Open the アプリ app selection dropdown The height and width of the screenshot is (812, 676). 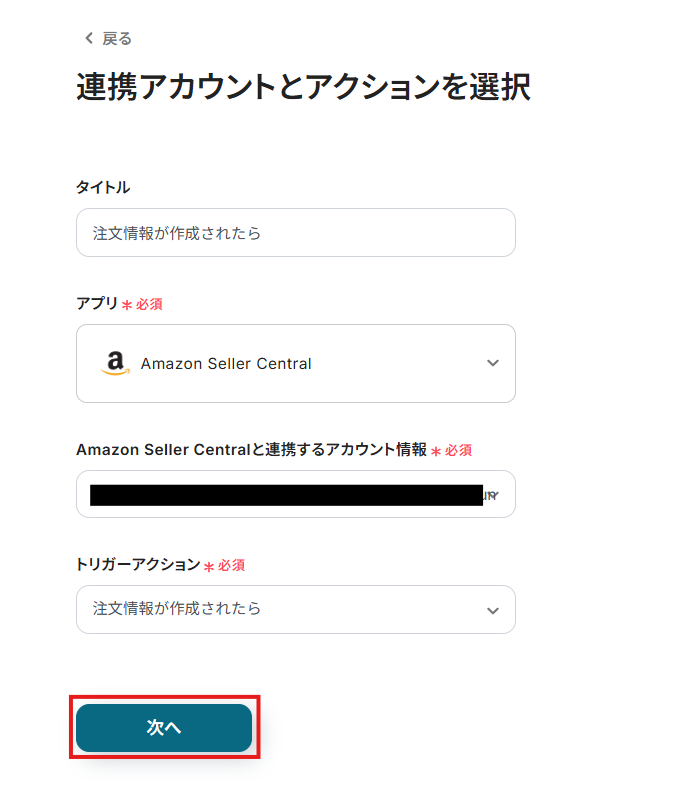coord(296,363)
